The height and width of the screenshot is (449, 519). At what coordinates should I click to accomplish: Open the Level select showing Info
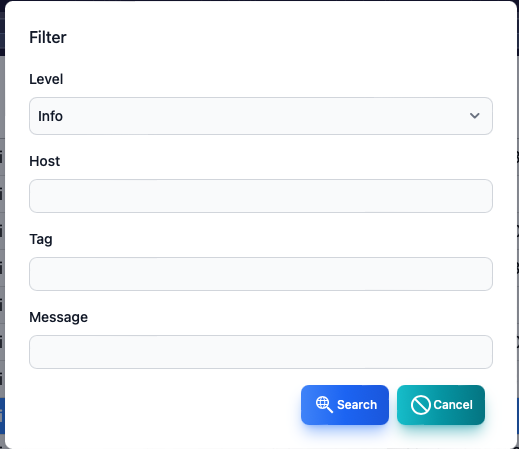point(261,116)
